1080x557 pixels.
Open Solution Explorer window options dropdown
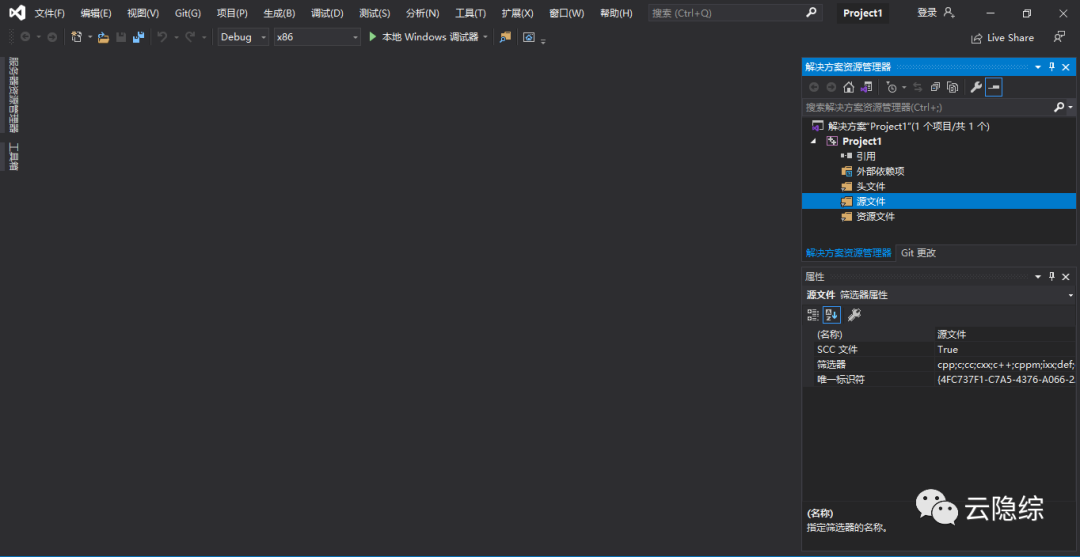(1038, 67)
